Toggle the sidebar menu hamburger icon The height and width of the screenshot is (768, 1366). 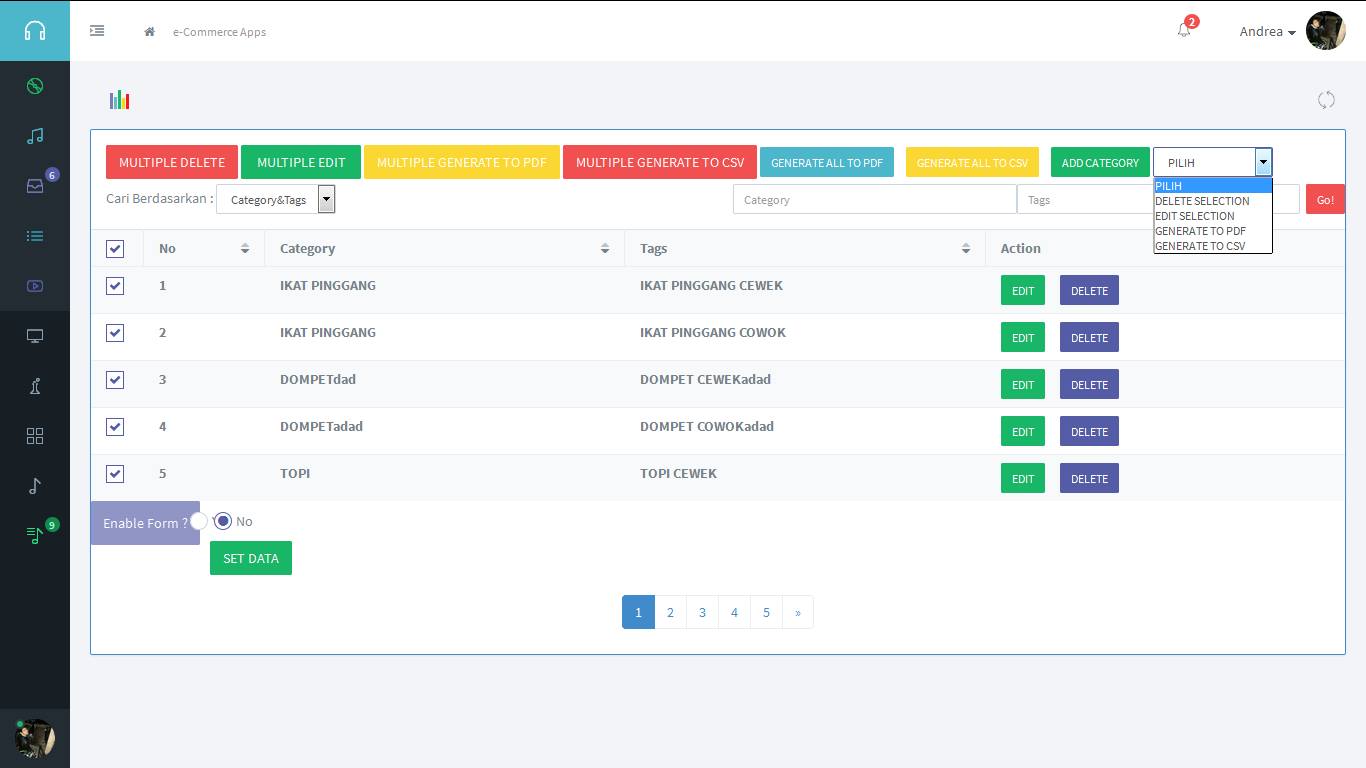point(97,31)
